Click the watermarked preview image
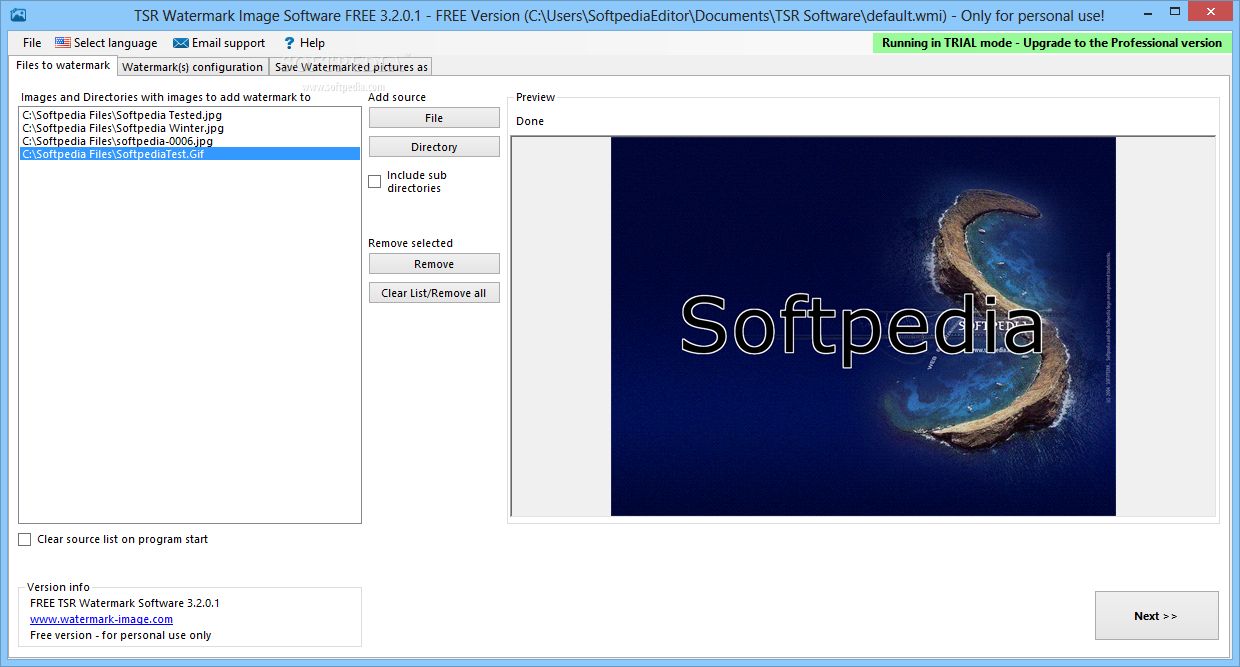The height and width of the screenshot is (667, 1240). click(863, 326)
